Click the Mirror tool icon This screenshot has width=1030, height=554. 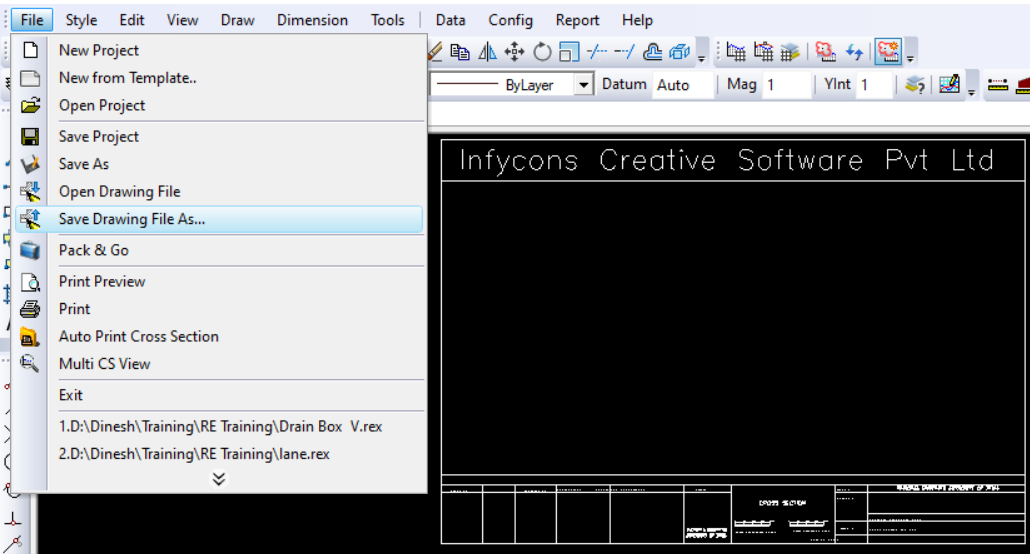tap(488, 52)
